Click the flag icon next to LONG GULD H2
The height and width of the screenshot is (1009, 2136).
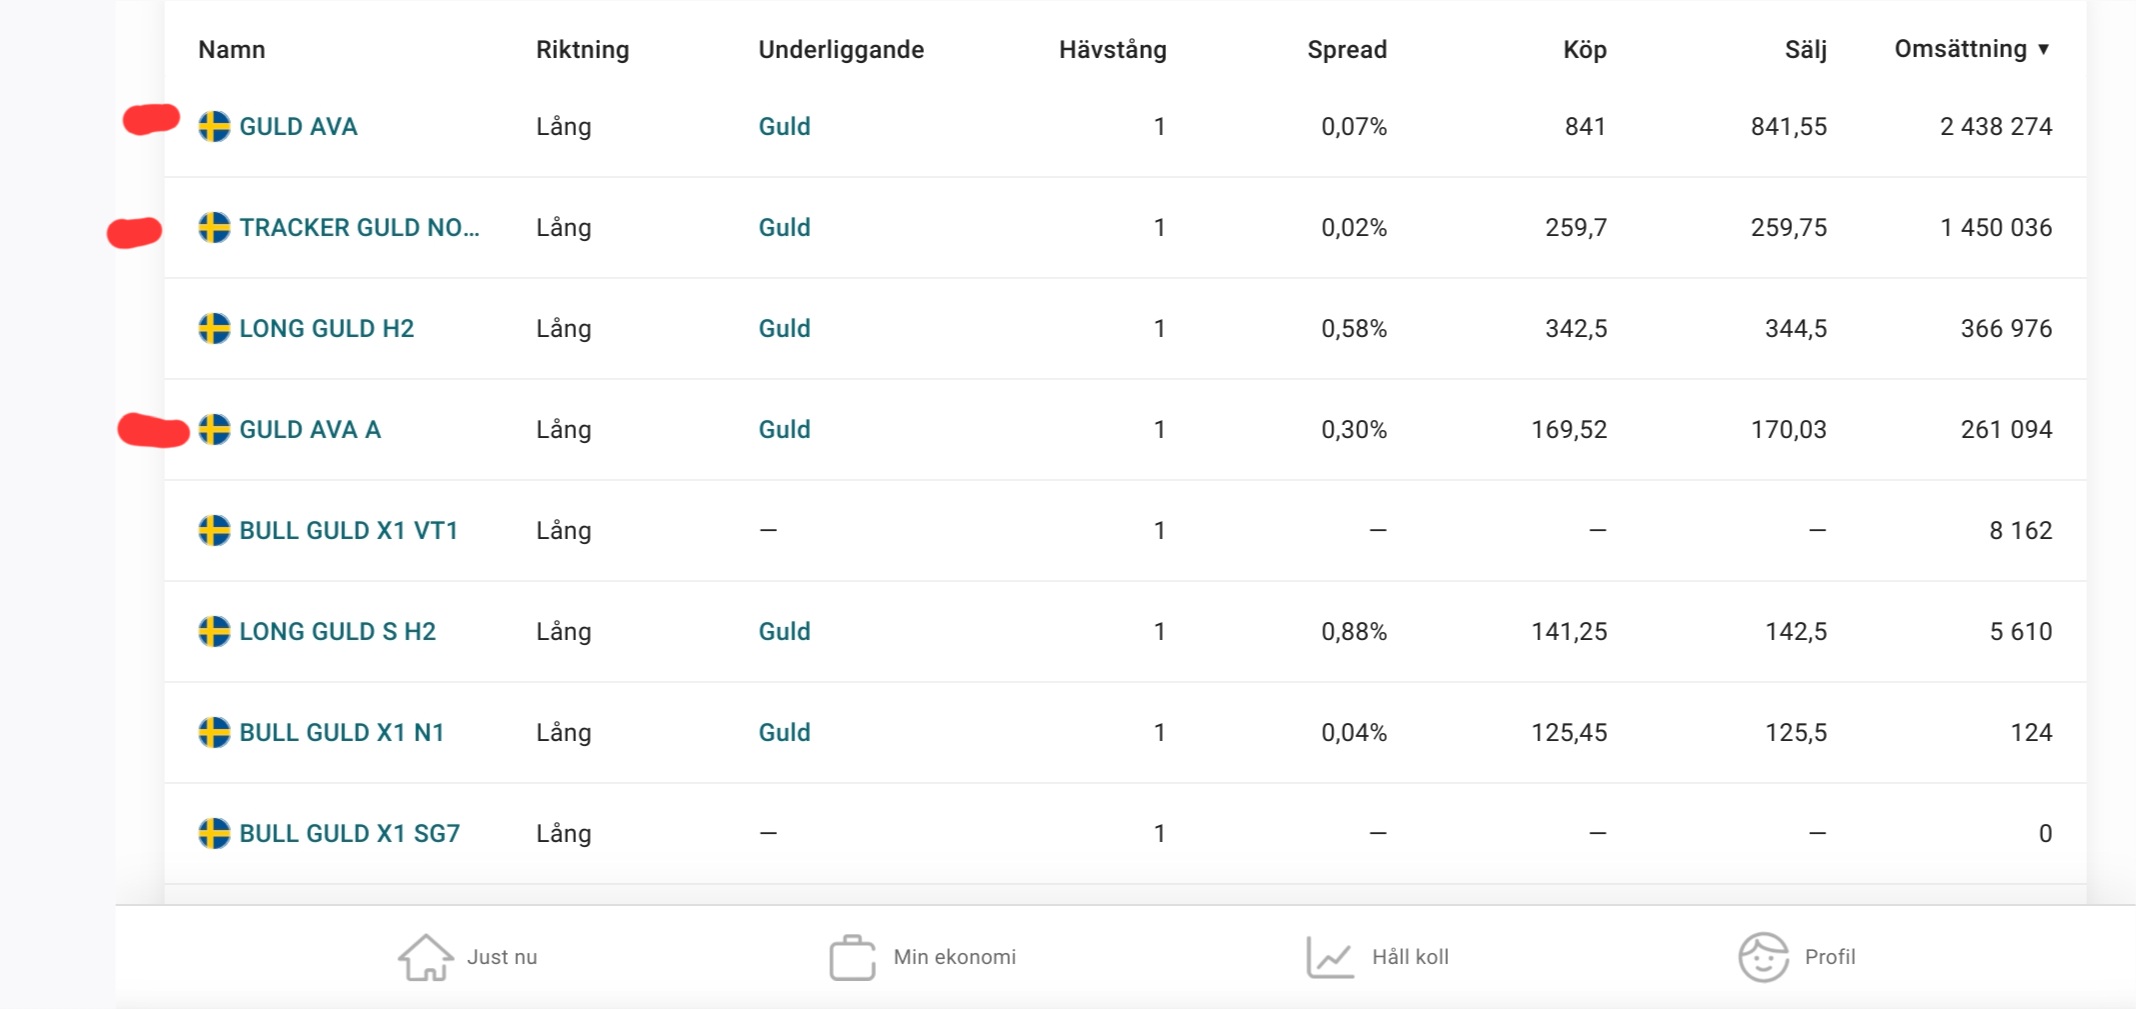[x=214, y=329]
